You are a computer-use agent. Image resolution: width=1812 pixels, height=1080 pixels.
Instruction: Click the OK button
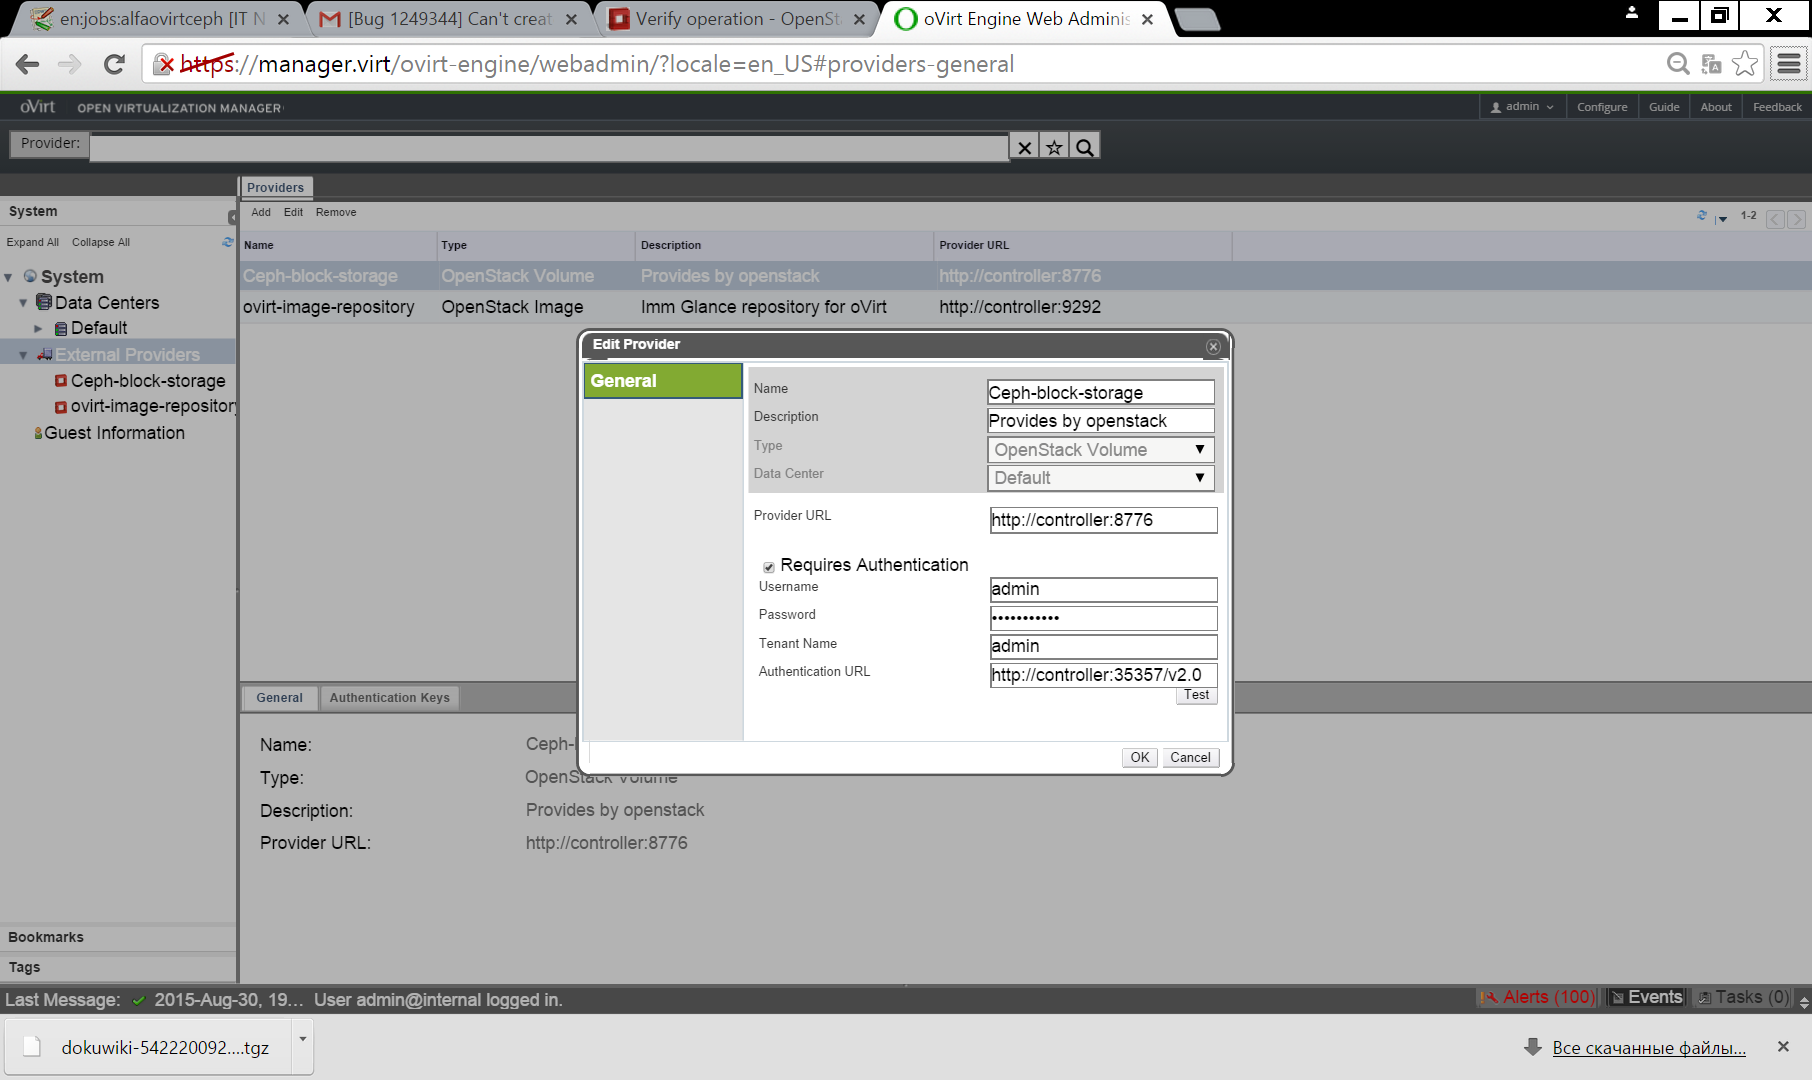pyautogui.click(x=1140, y=757)
